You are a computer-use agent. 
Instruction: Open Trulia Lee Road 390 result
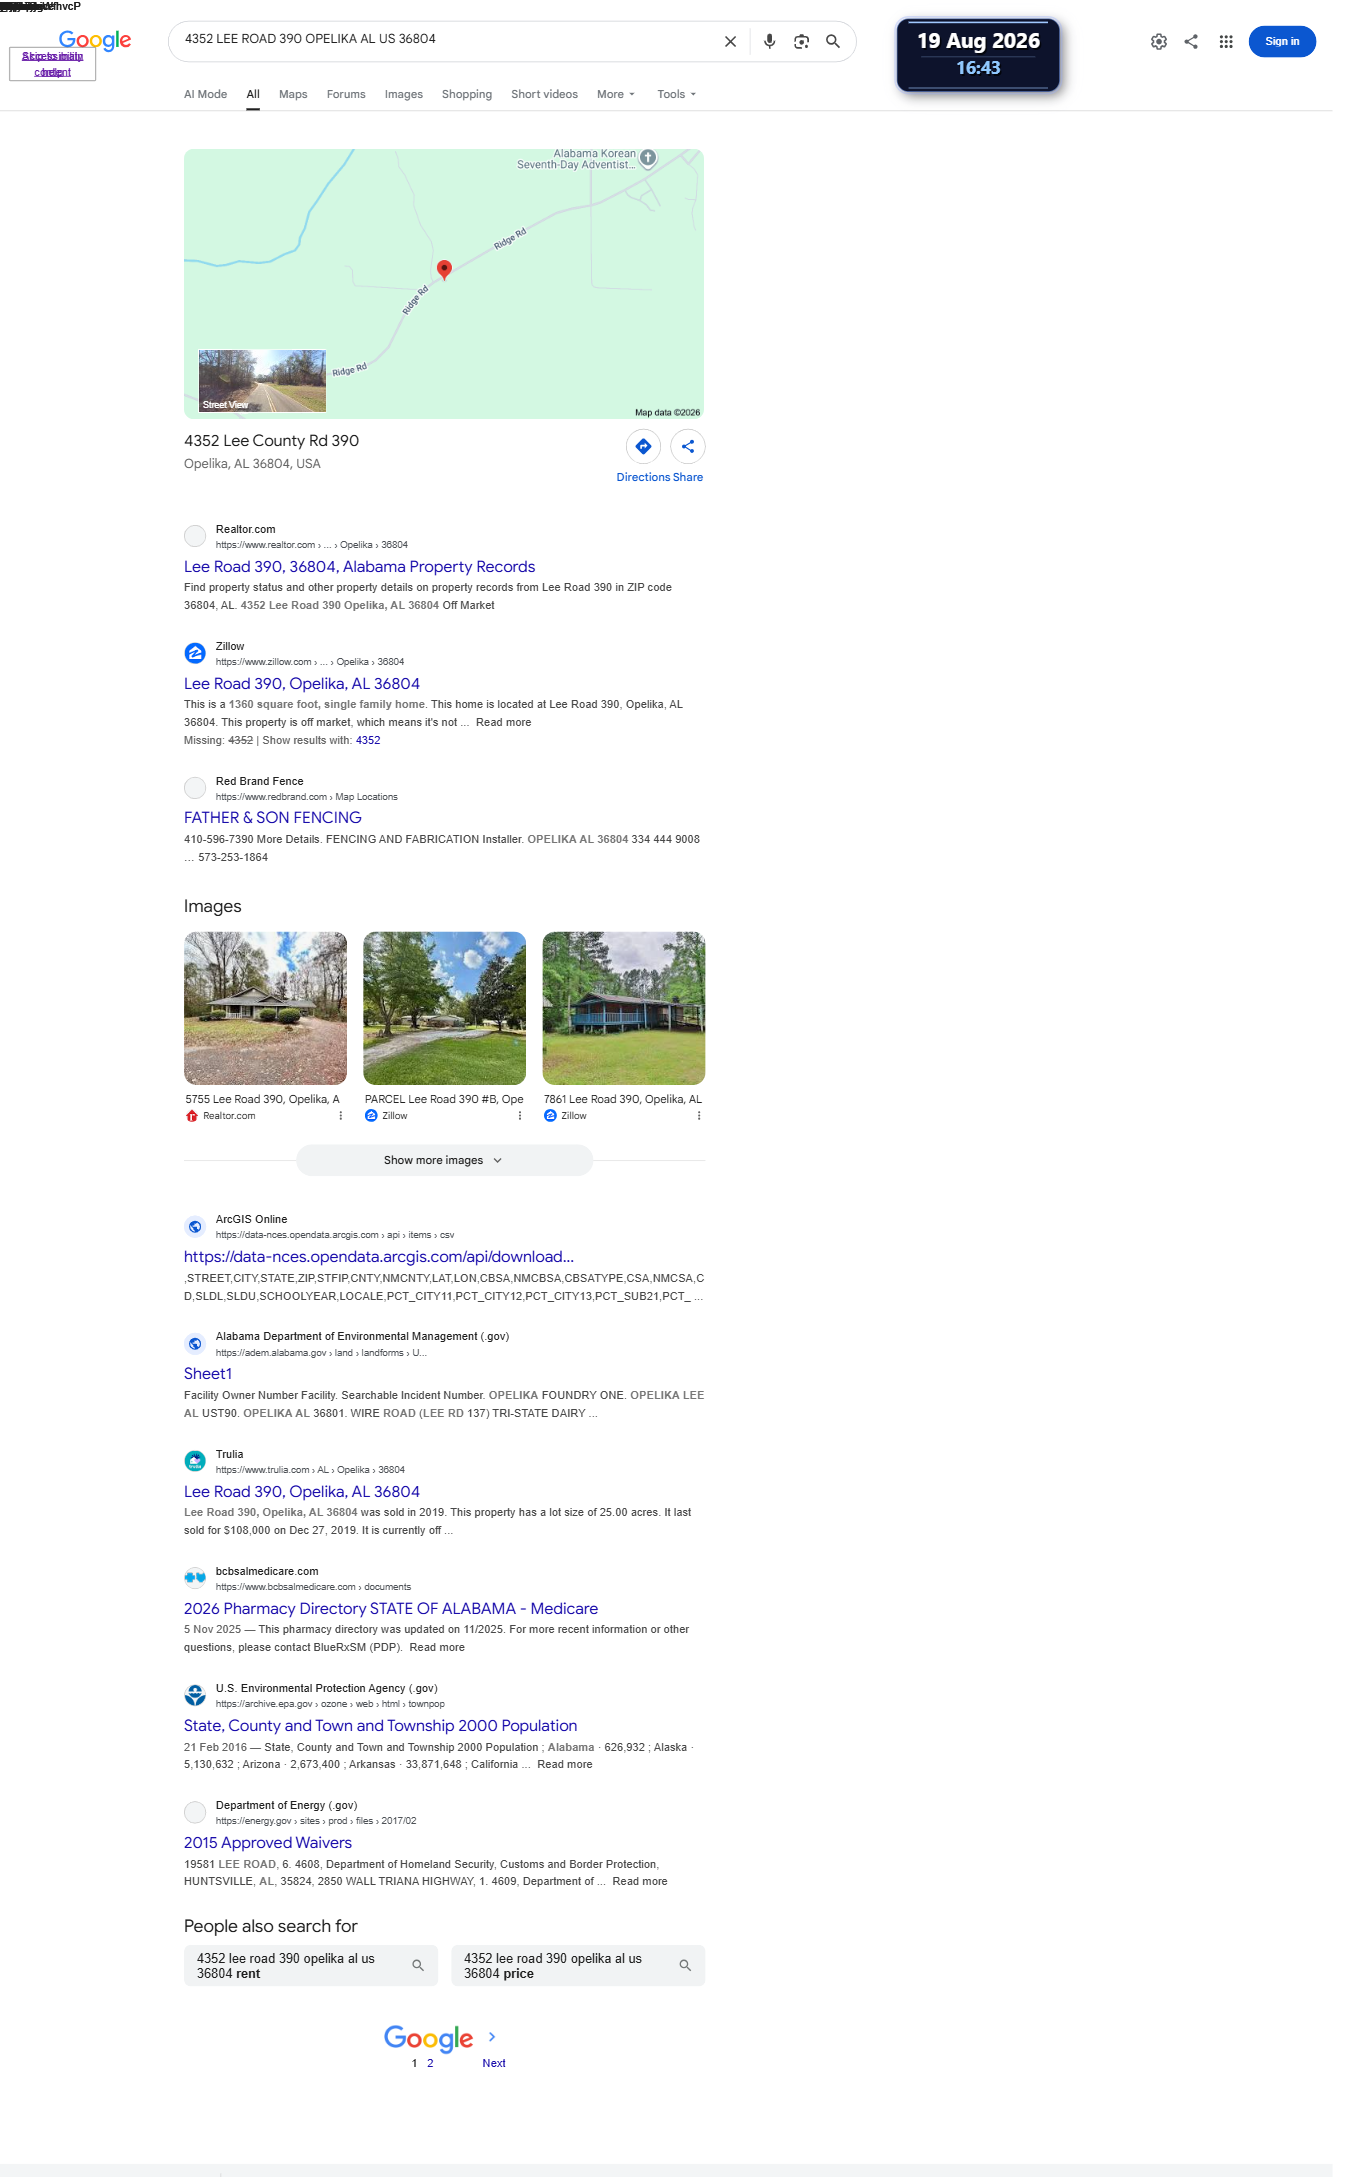point(302,1492)
